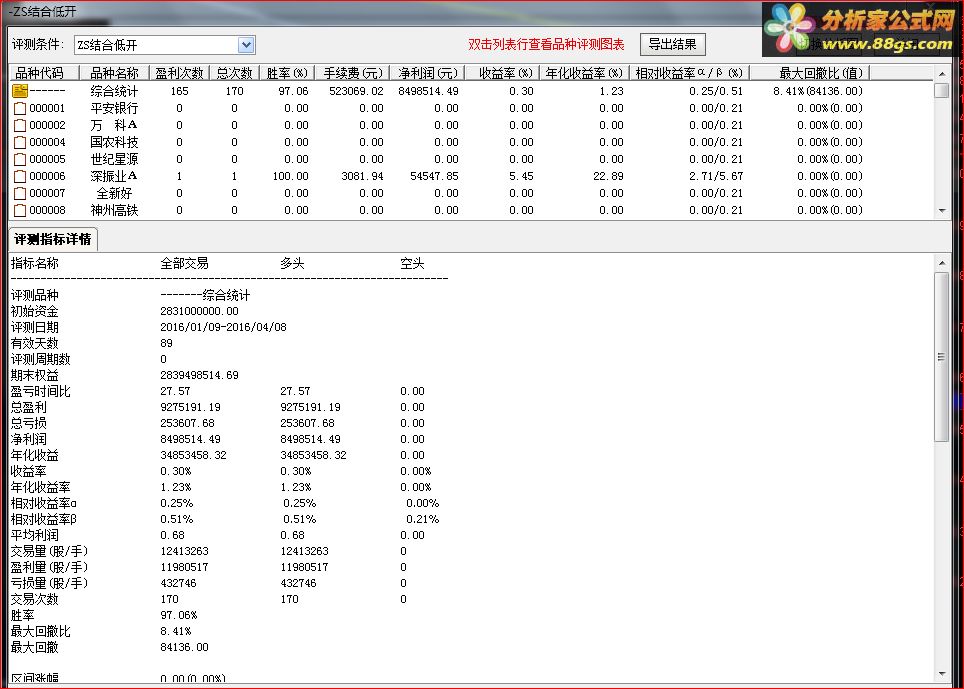
Task: Click the icon beside code 000001
Action: [20, 108]
